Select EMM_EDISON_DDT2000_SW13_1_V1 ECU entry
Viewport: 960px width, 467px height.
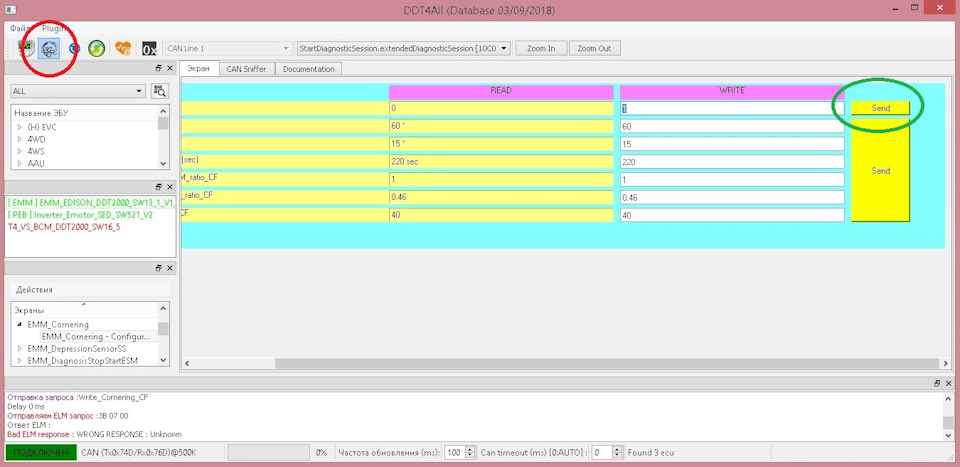(x=91, y=202)
